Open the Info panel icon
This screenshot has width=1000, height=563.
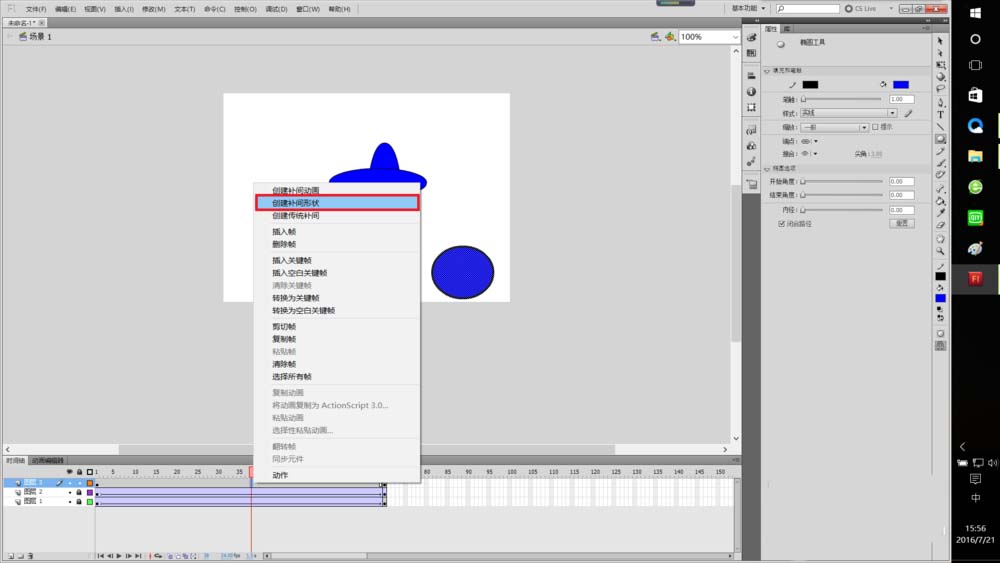(751, 91)
